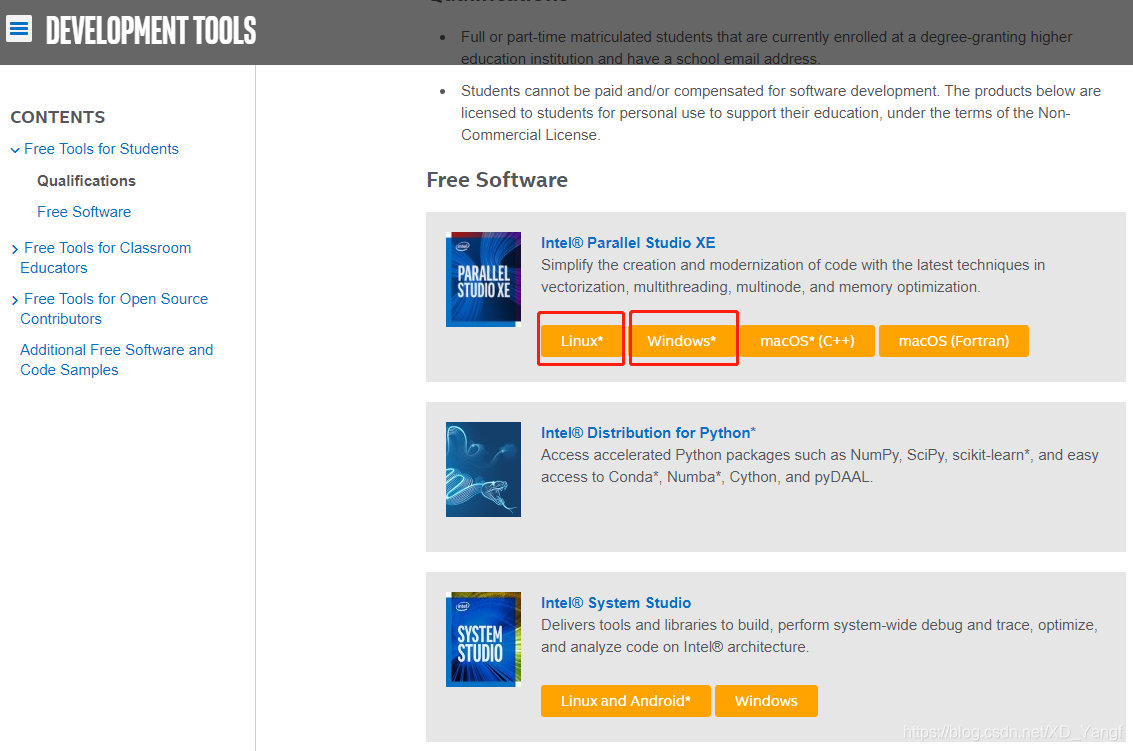Download Parallel Studio XE for Linux

pos(582,340)
